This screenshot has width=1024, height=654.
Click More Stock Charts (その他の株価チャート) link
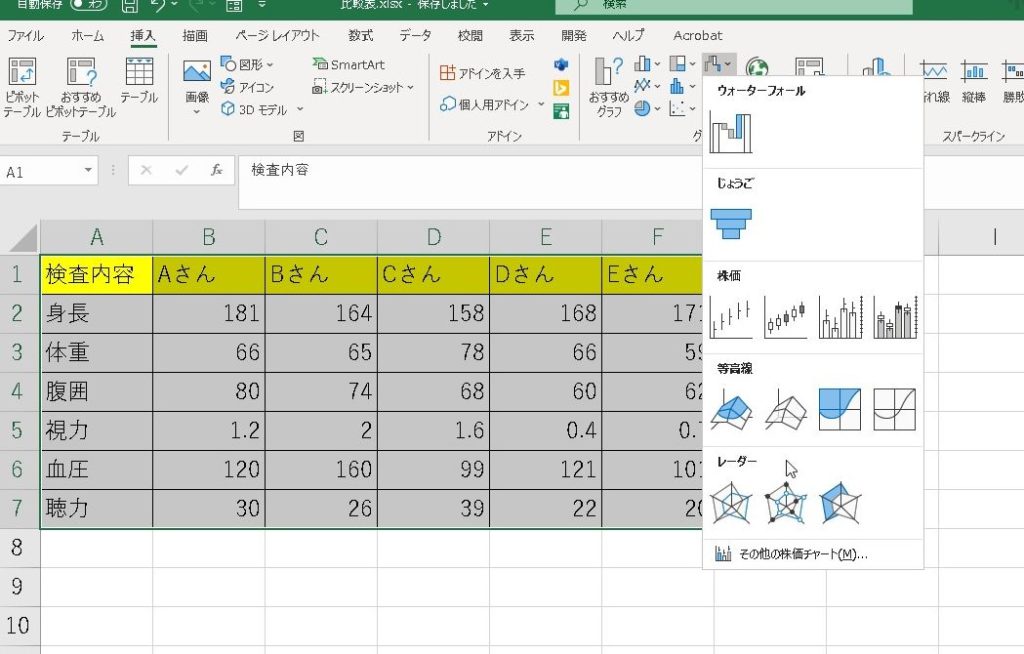pyautogui.click(x=788, y=554)
